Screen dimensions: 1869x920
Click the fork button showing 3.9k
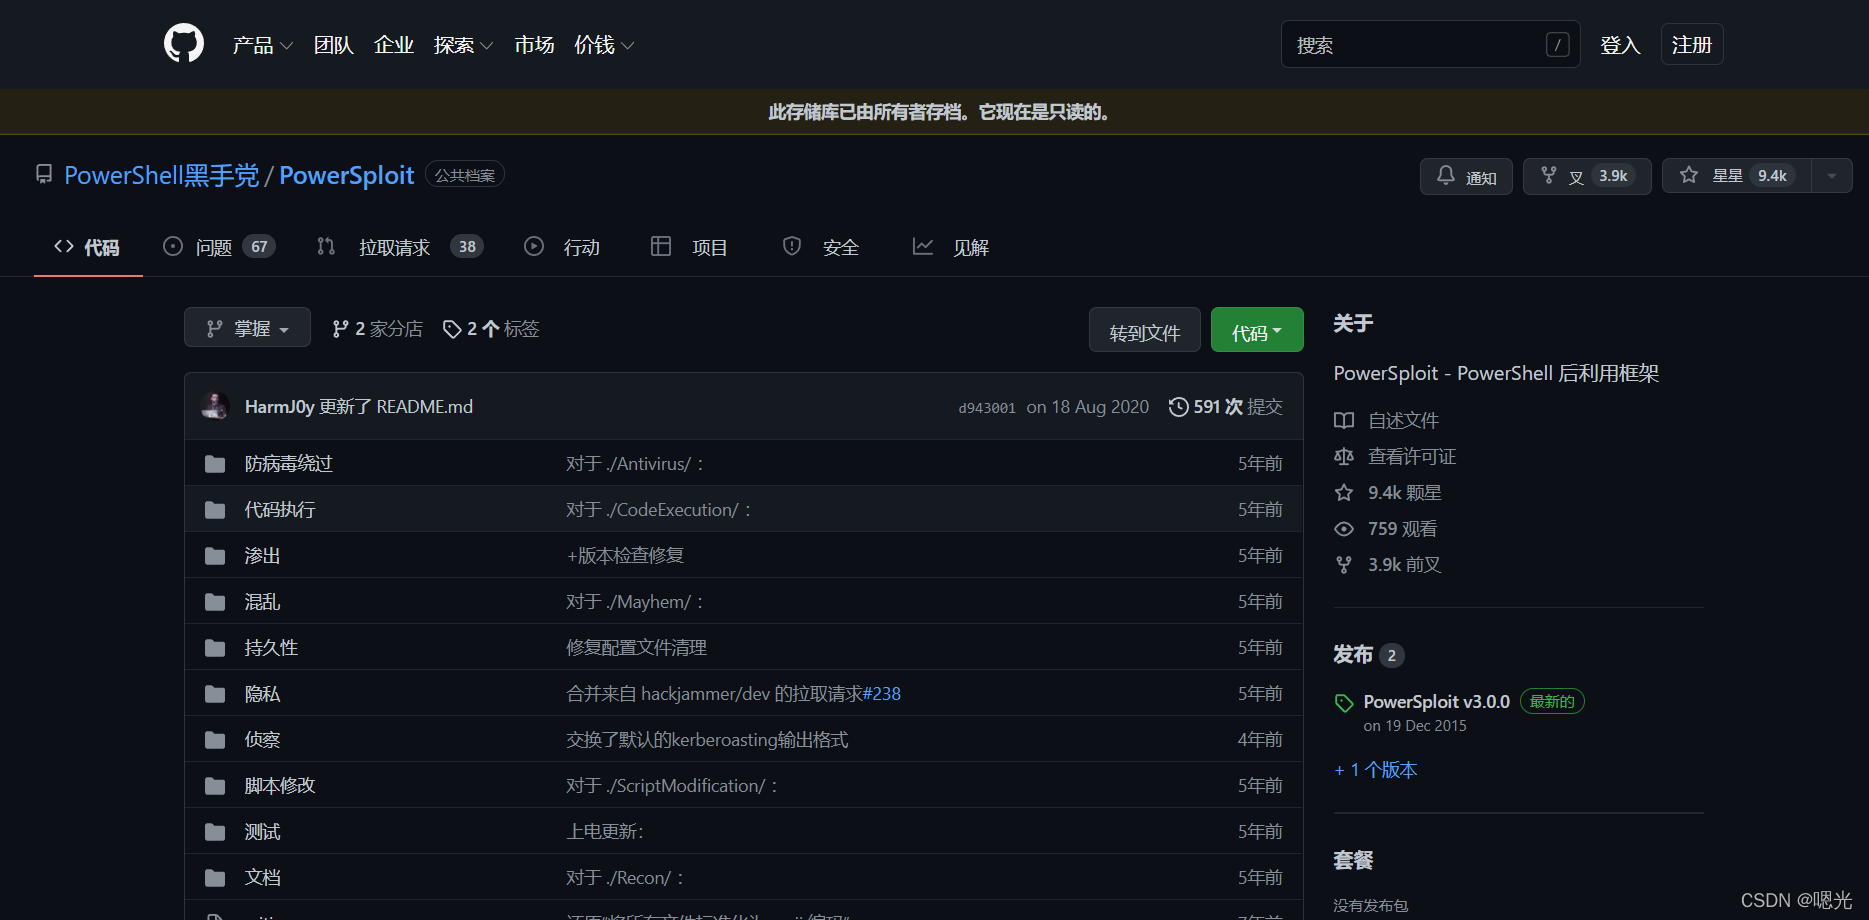tap(1587, 176)
